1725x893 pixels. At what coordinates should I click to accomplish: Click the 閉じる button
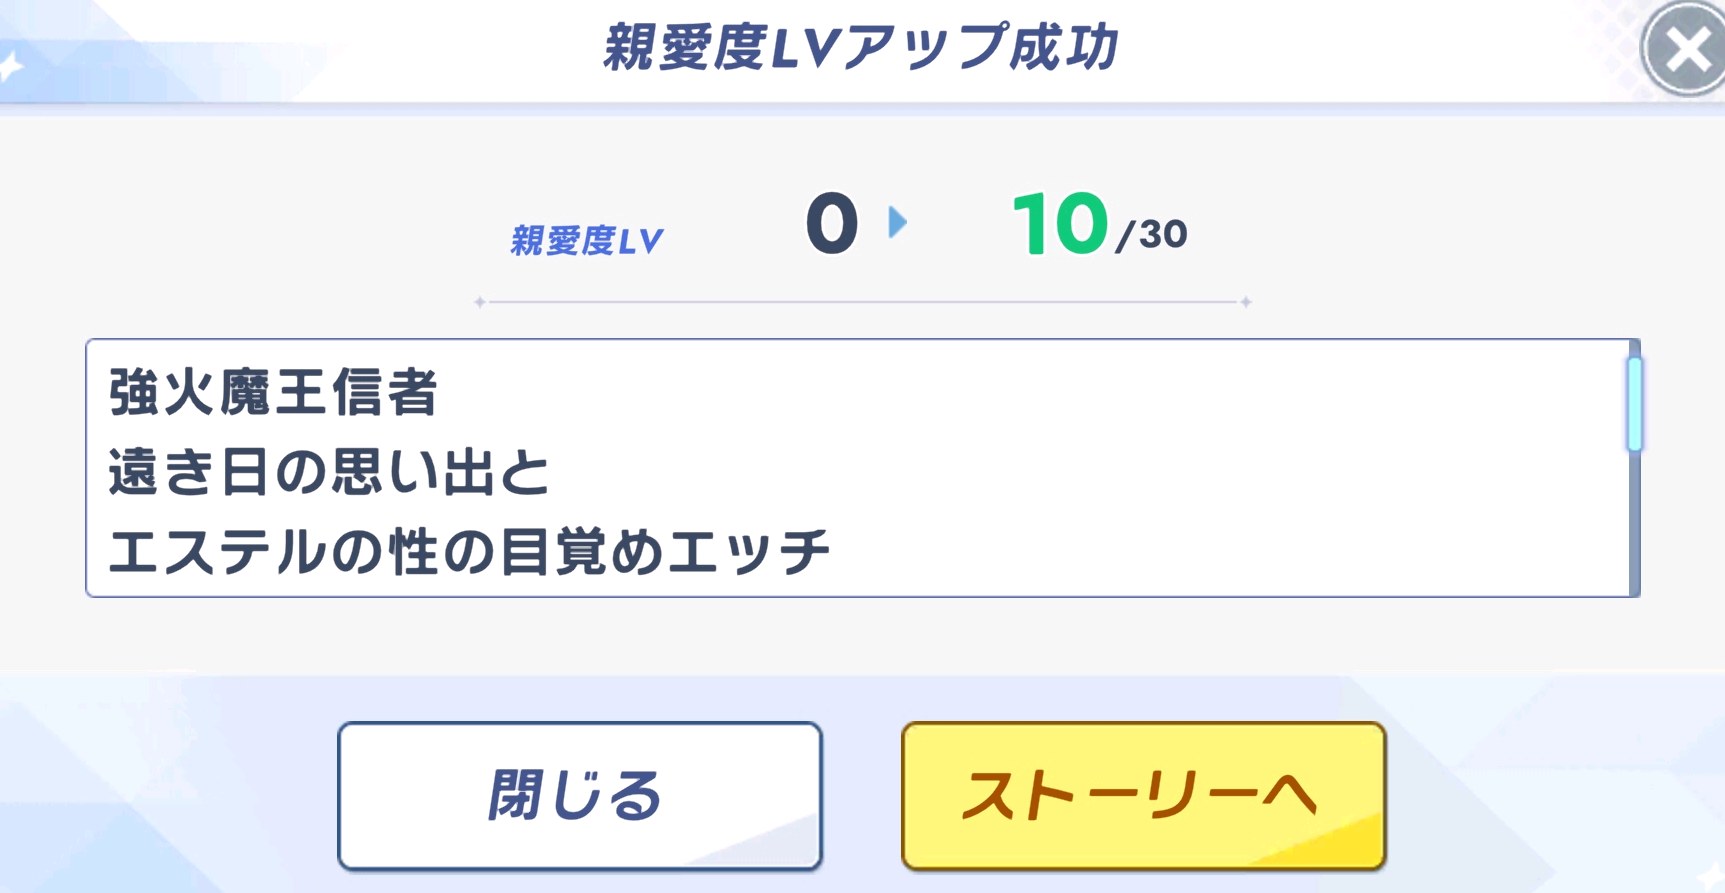[x=579, y=796]
